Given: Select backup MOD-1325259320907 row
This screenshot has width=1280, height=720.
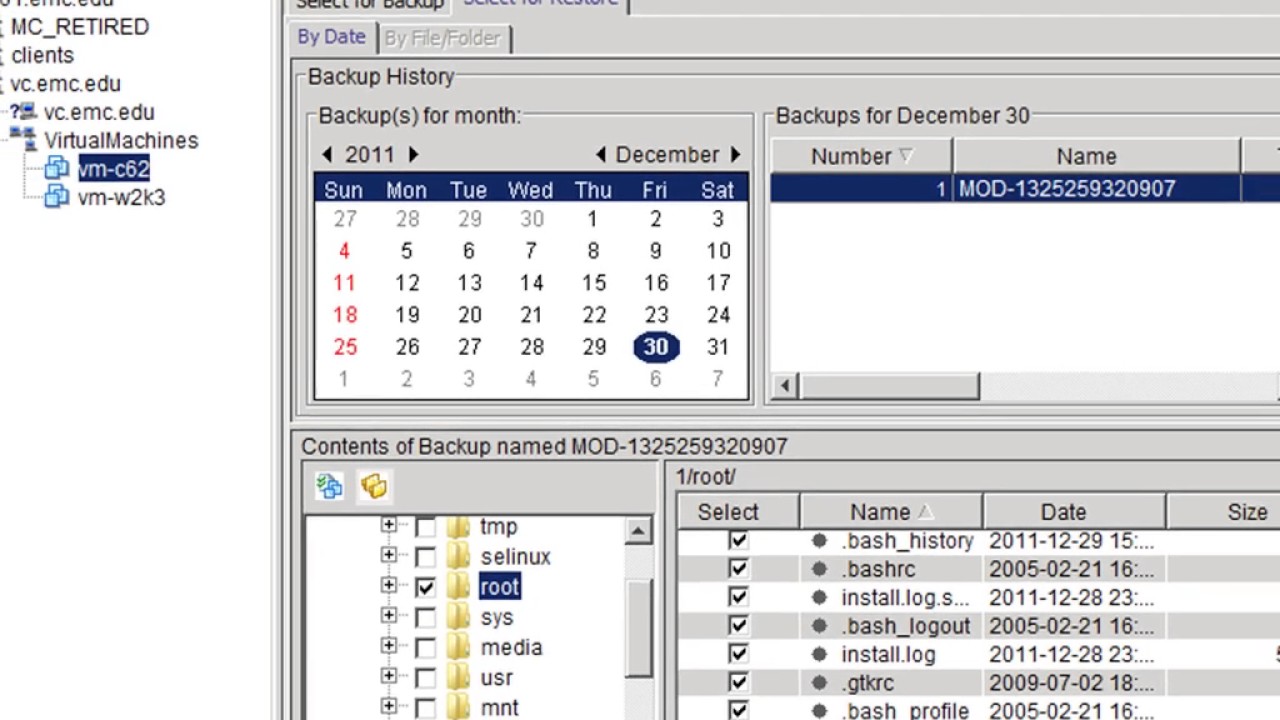Looking at the screenshot, I should click(x=1025, y=189).
